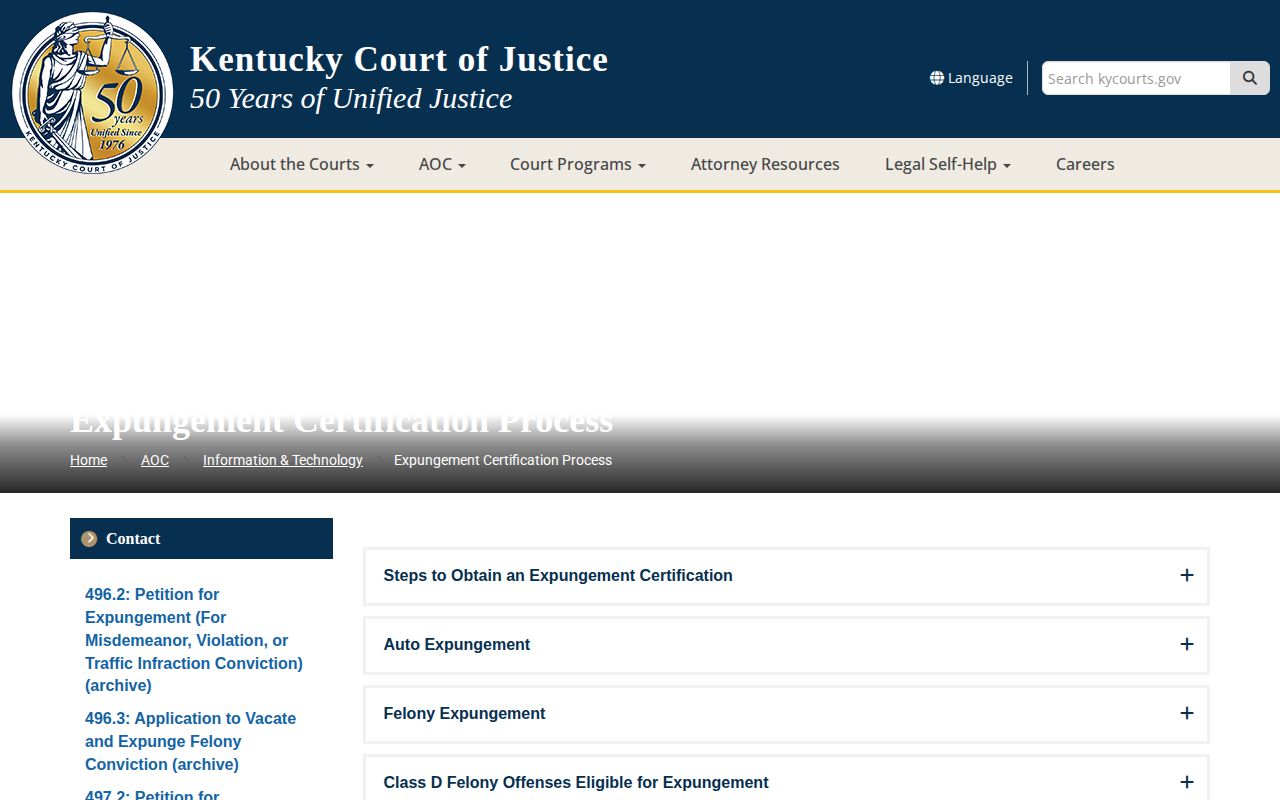Image resolution: width=1280 pixels, height=800 pixels.
Task: Click plus icon on Class D Felony Offenses row
Action: click(x=1187, y=782)
